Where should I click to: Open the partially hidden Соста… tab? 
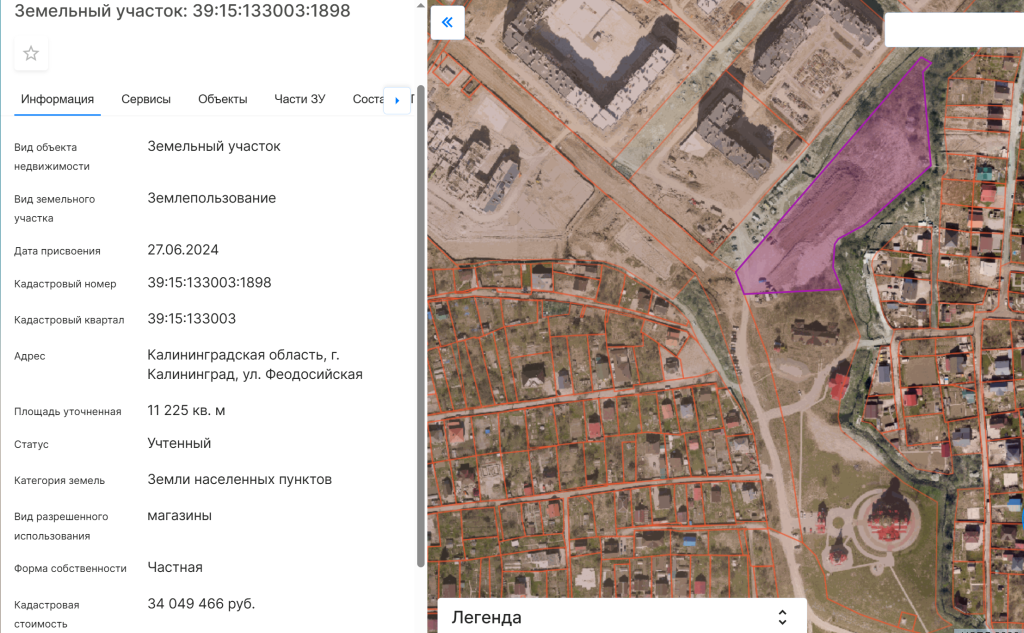368,99
